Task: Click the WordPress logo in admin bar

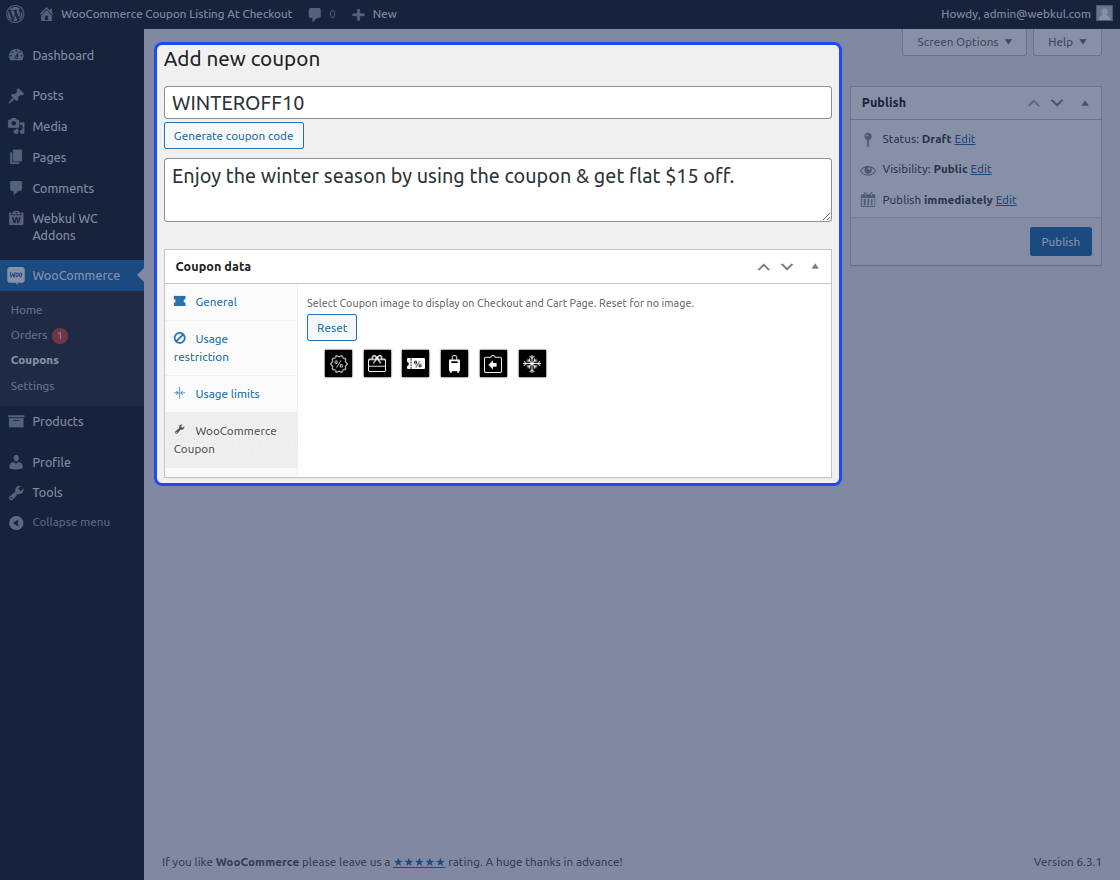Action: pyautogui.click(x=15, y=14)
